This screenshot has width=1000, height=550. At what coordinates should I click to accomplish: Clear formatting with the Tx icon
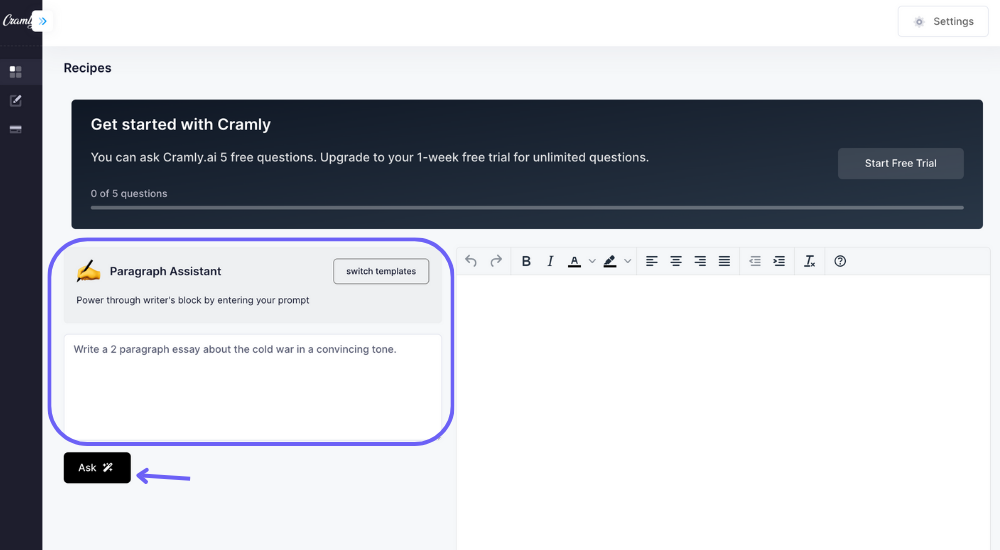pyautogui.click(x=810, y=261)
